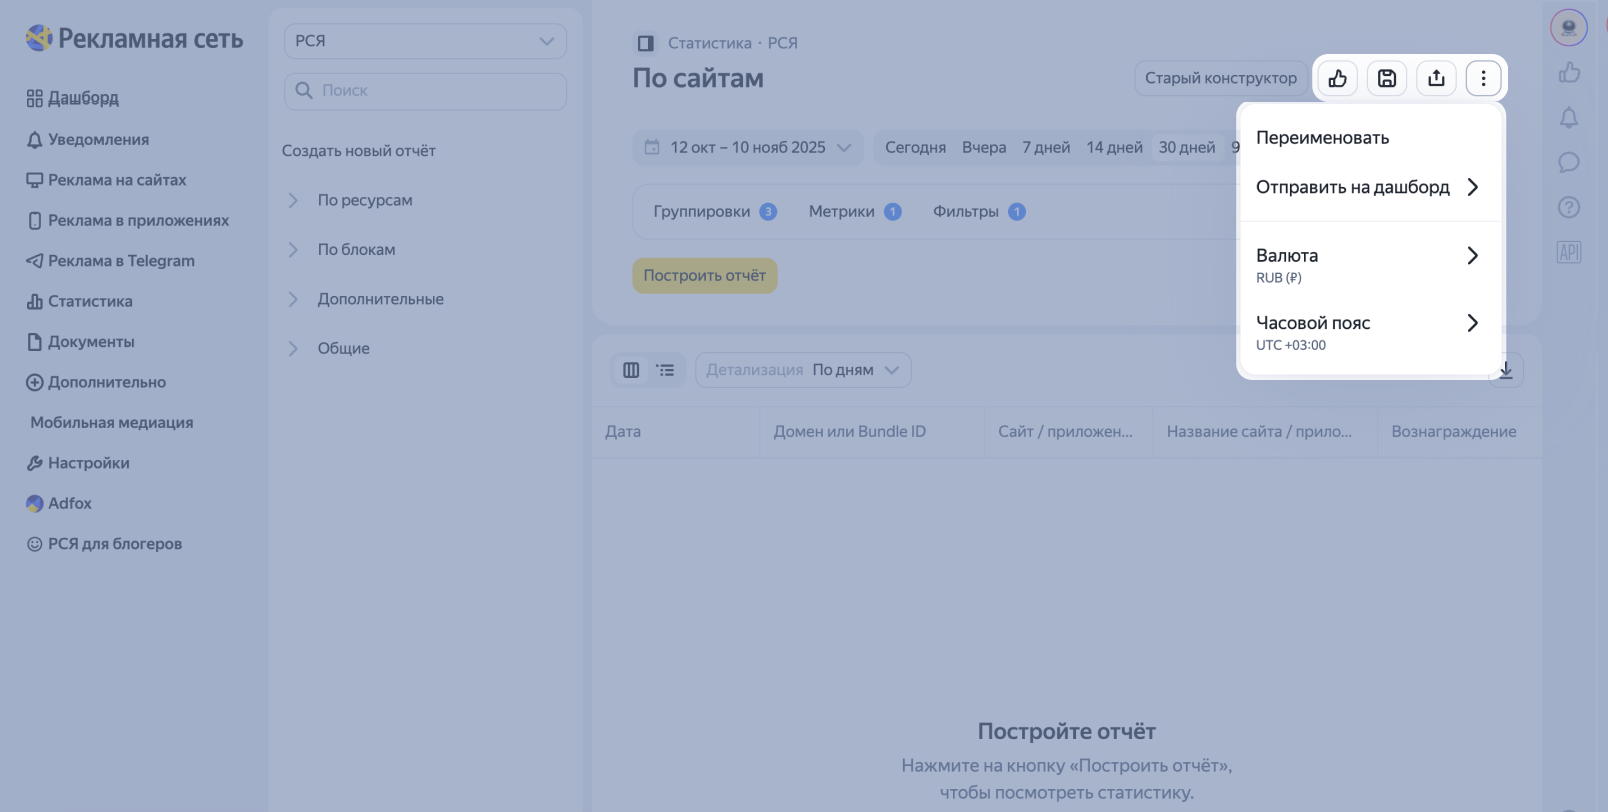Image resolution: width=1608 pixels, height=812 pixels.
Task: Click the Дата column header
Action: [623, 432]
